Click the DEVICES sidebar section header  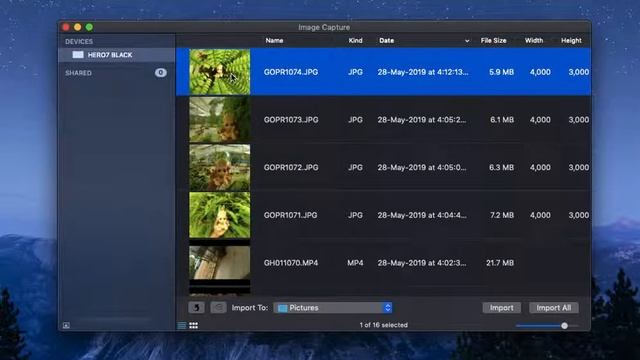[x=79, y=42]
